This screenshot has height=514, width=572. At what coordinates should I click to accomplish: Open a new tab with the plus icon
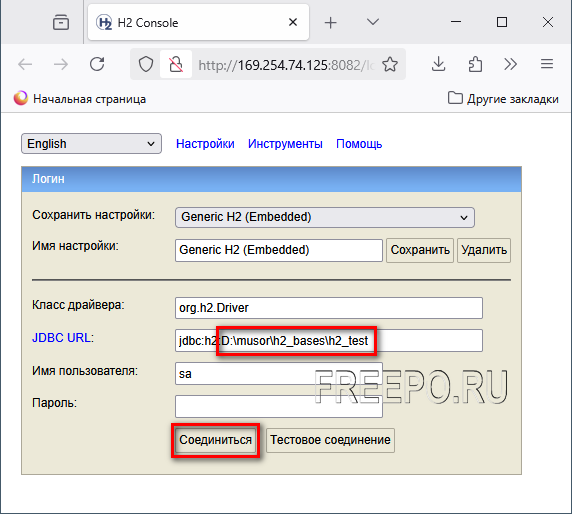(x=331, y=23)
